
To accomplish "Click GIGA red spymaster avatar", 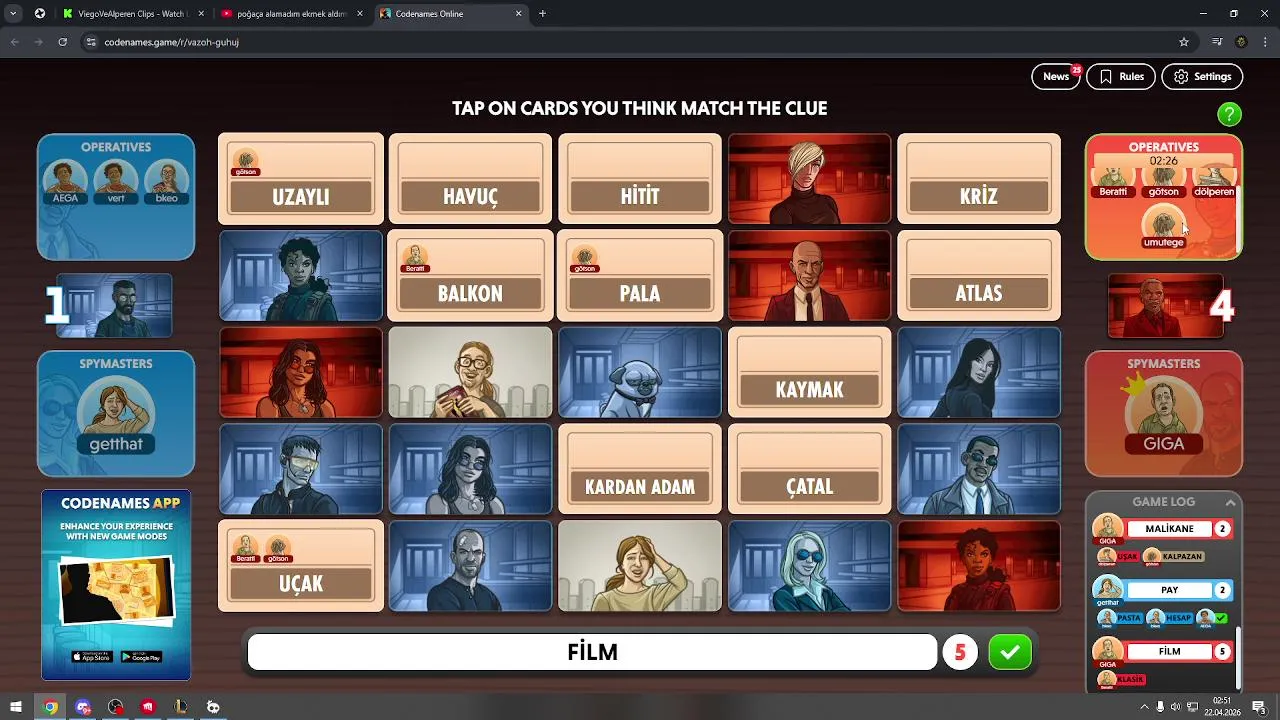I will [1164, 415].
